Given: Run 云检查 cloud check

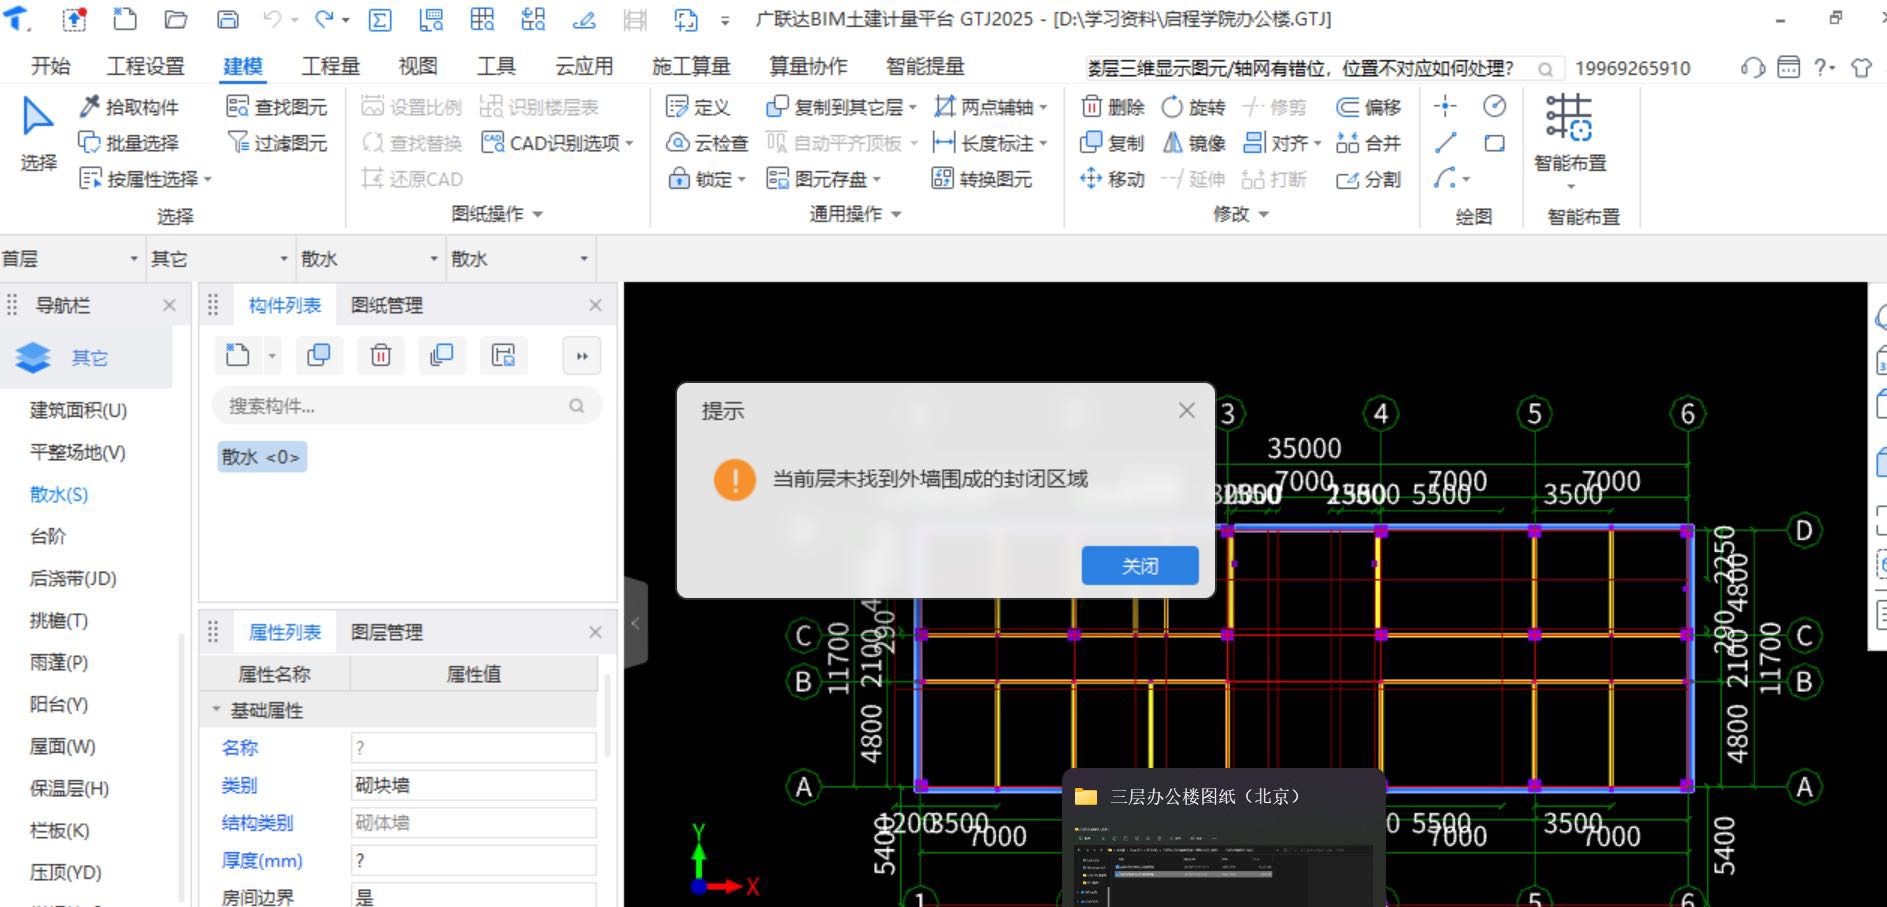Looking at the screenshot, I should [707, 143].
